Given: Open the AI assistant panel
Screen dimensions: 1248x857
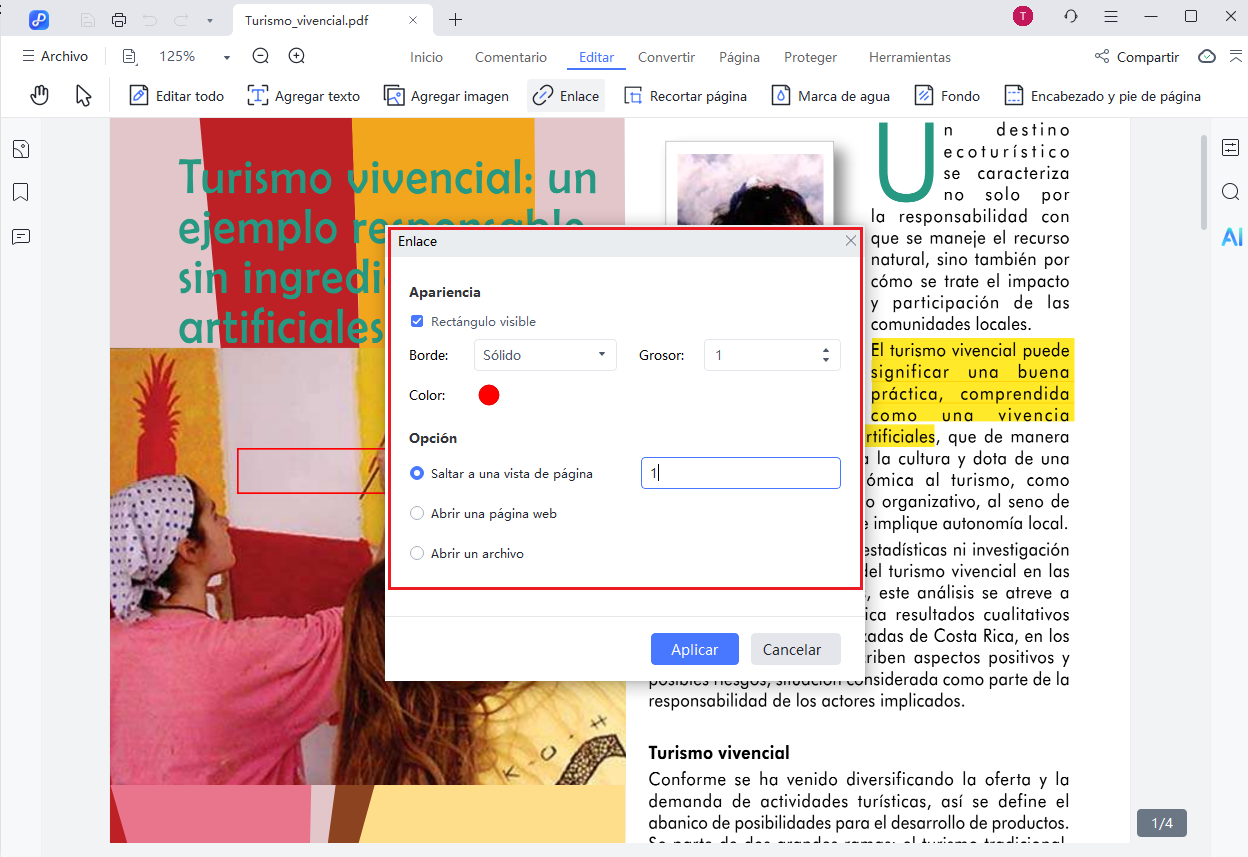Looking at the screenshot, I should click(1231, 237).
